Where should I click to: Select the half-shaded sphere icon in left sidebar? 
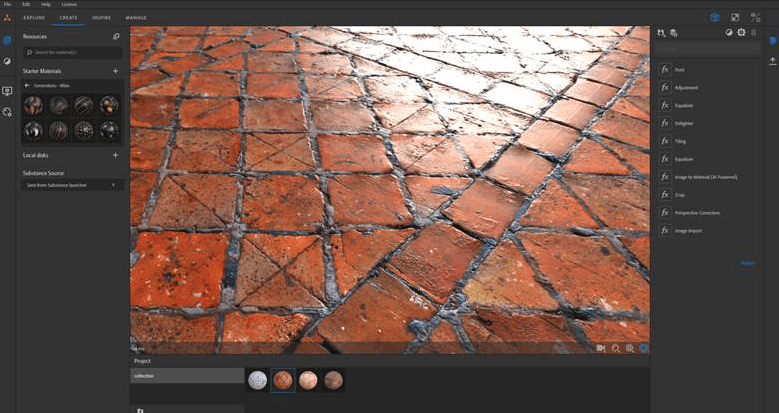coord(7,61)
